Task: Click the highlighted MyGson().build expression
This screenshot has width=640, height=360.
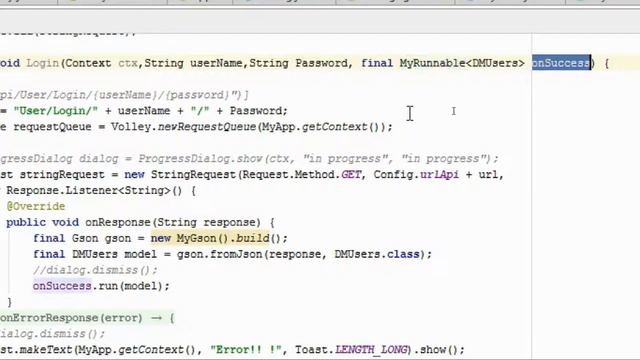Action: pos(210,238)
